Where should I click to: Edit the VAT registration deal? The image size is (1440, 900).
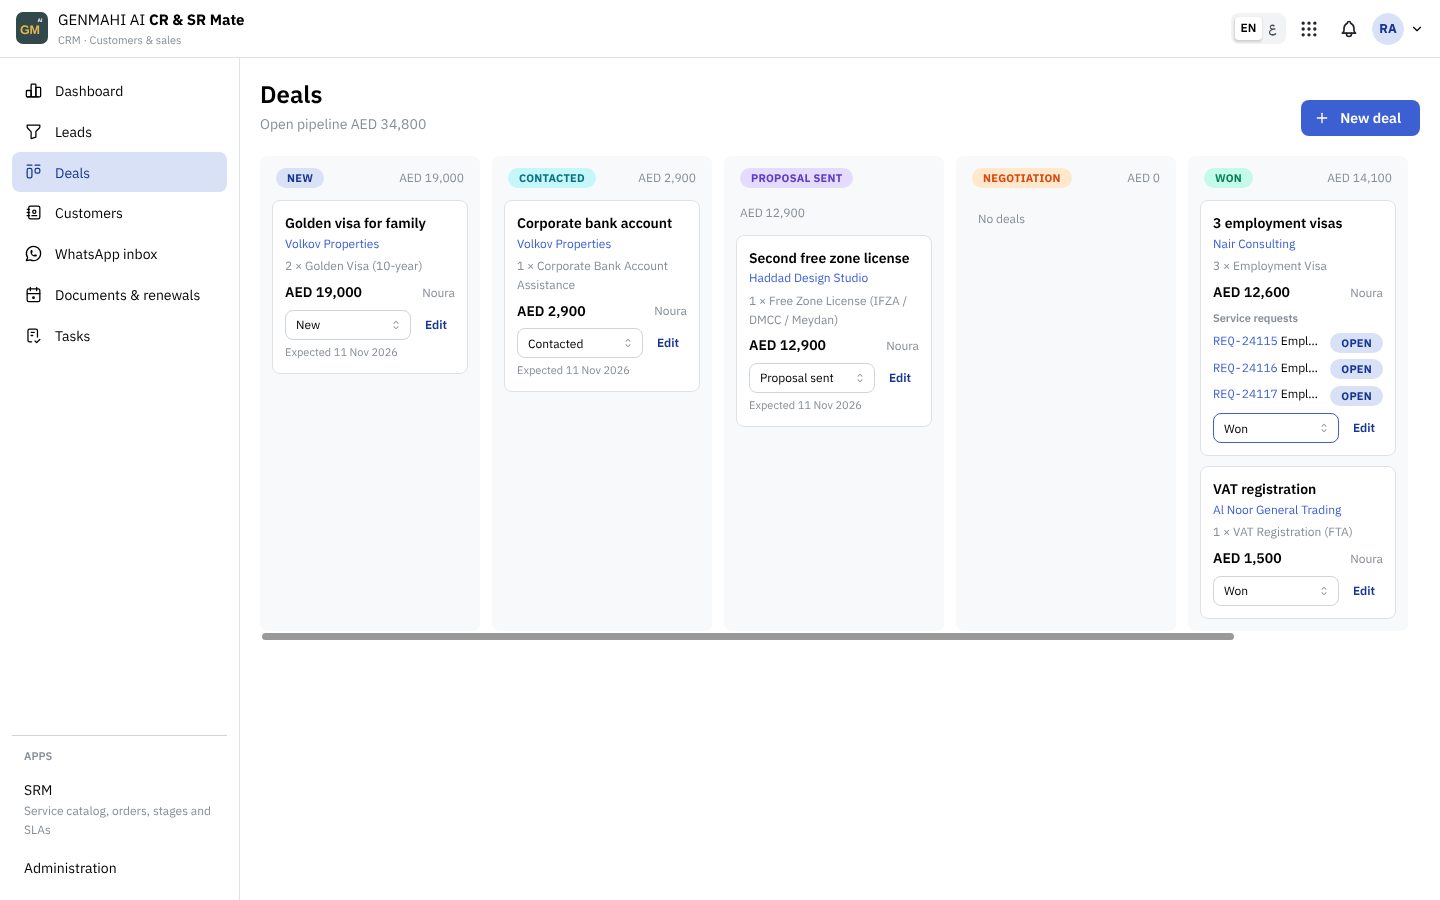(x=1364, y=591)
